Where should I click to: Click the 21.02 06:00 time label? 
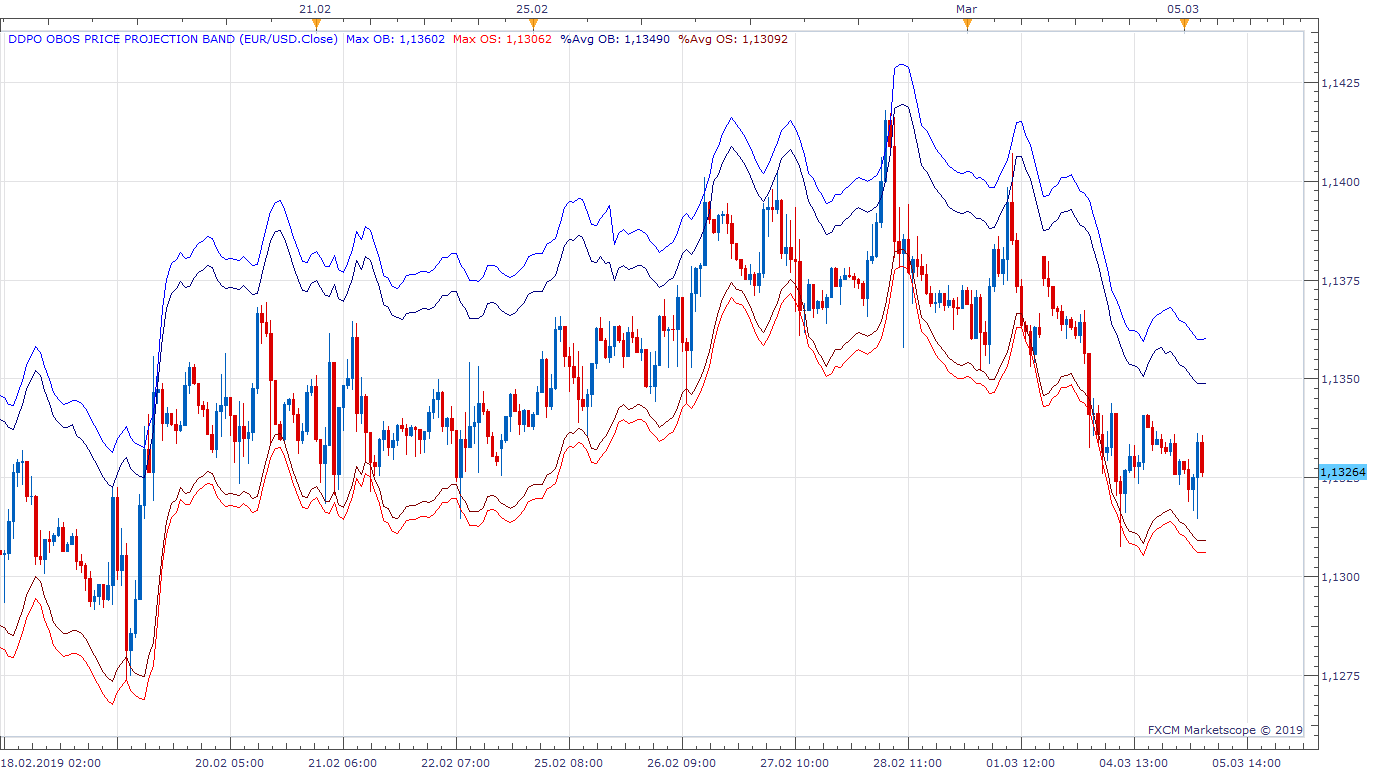tap(342, 762)
